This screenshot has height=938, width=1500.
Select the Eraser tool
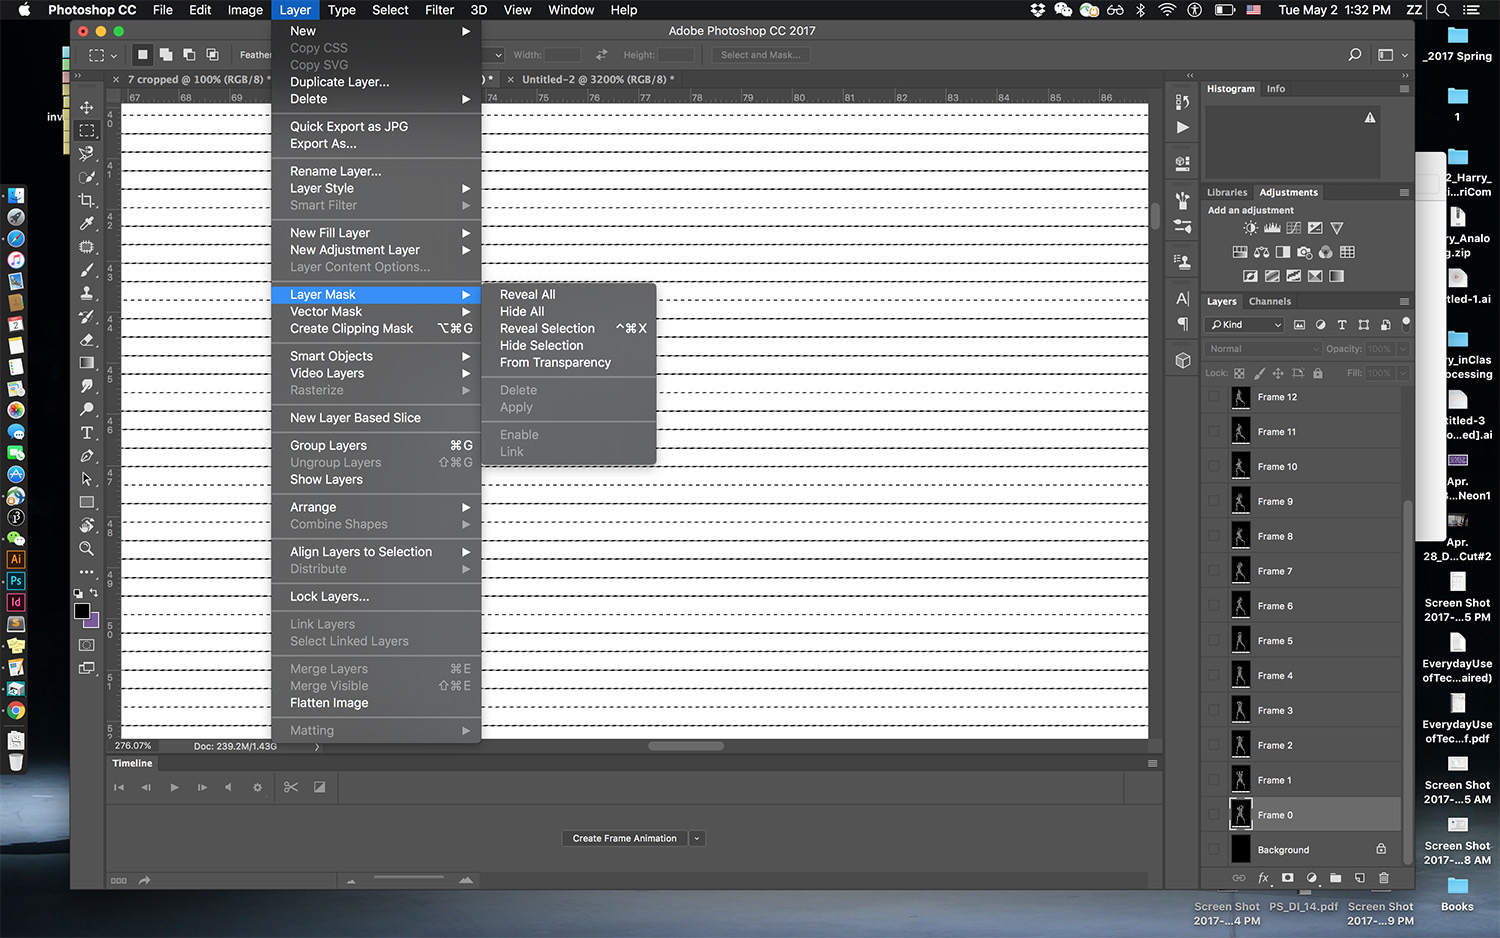pos(87,340)
